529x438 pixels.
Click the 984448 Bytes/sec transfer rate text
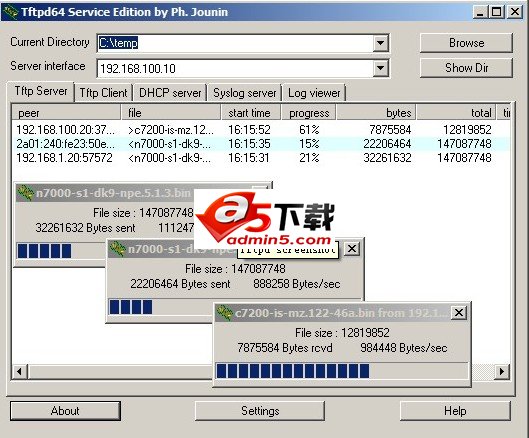pos(403,348)
